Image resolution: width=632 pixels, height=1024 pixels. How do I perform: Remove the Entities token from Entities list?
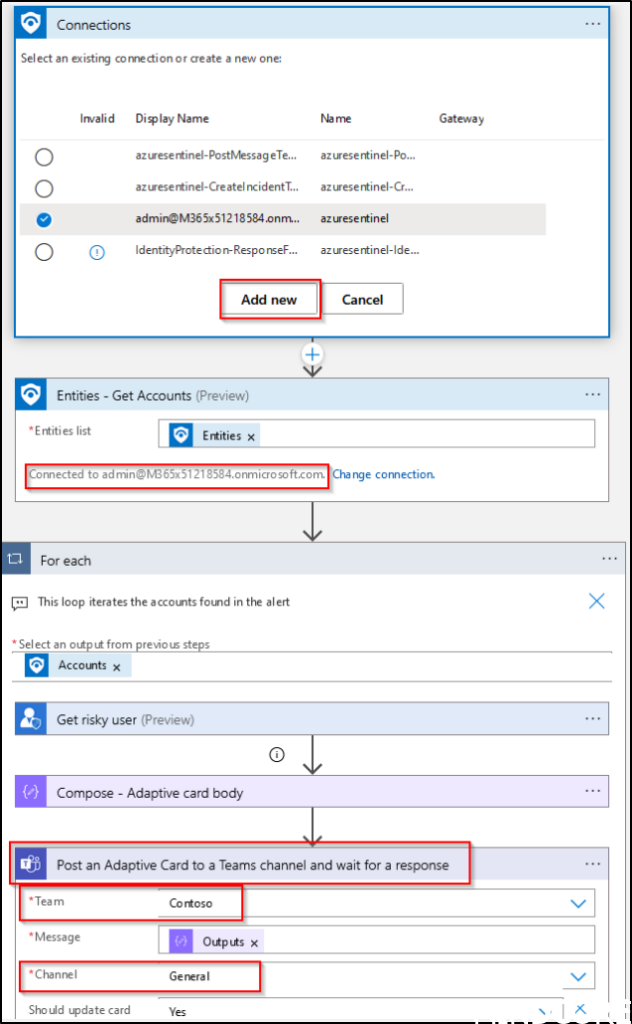[x=251, y=436]
